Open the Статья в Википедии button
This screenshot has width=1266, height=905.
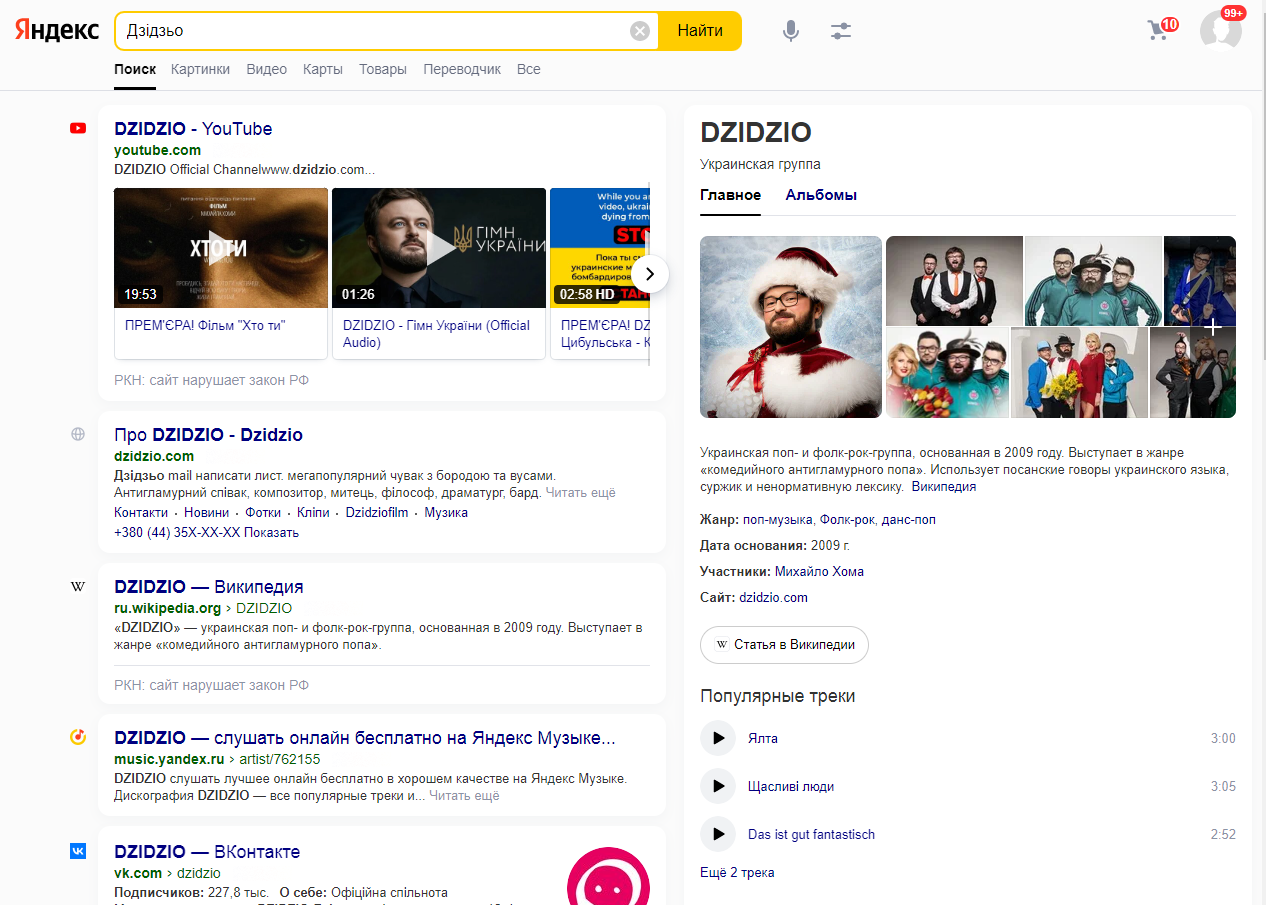(784, 645)
